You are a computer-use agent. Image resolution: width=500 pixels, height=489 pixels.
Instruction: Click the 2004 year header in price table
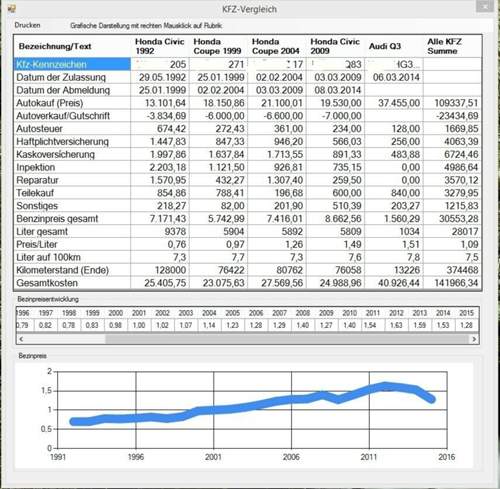[x=209, y=313]
